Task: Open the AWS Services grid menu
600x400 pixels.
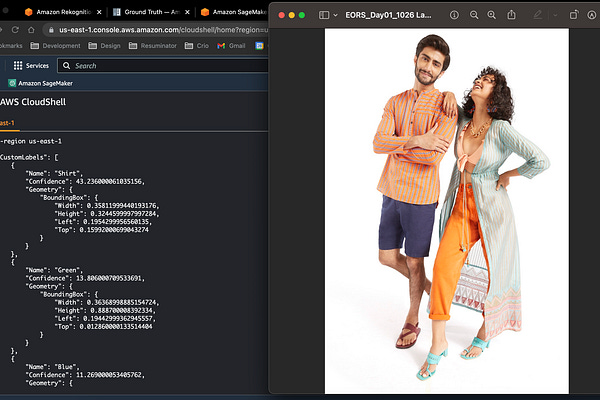Action: coord(31,65)
